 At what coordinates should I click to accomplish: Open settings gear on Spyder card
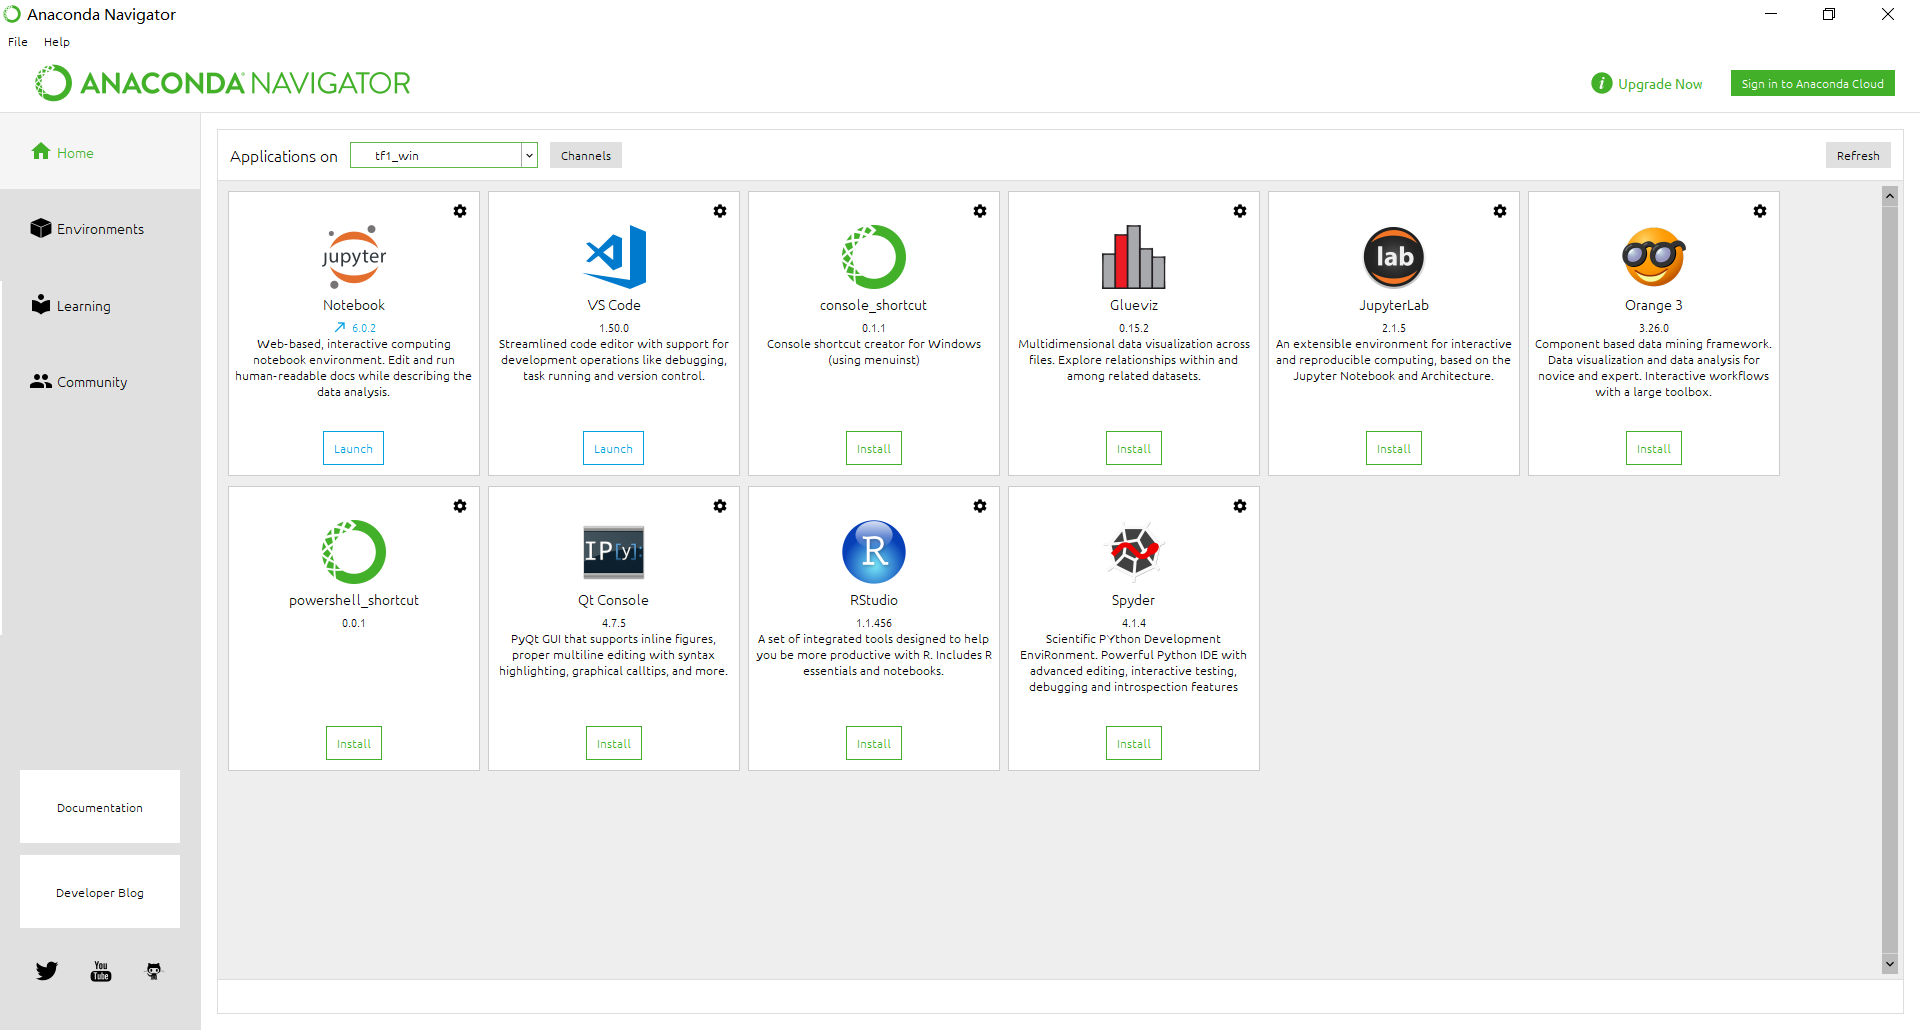point(1240,506)
